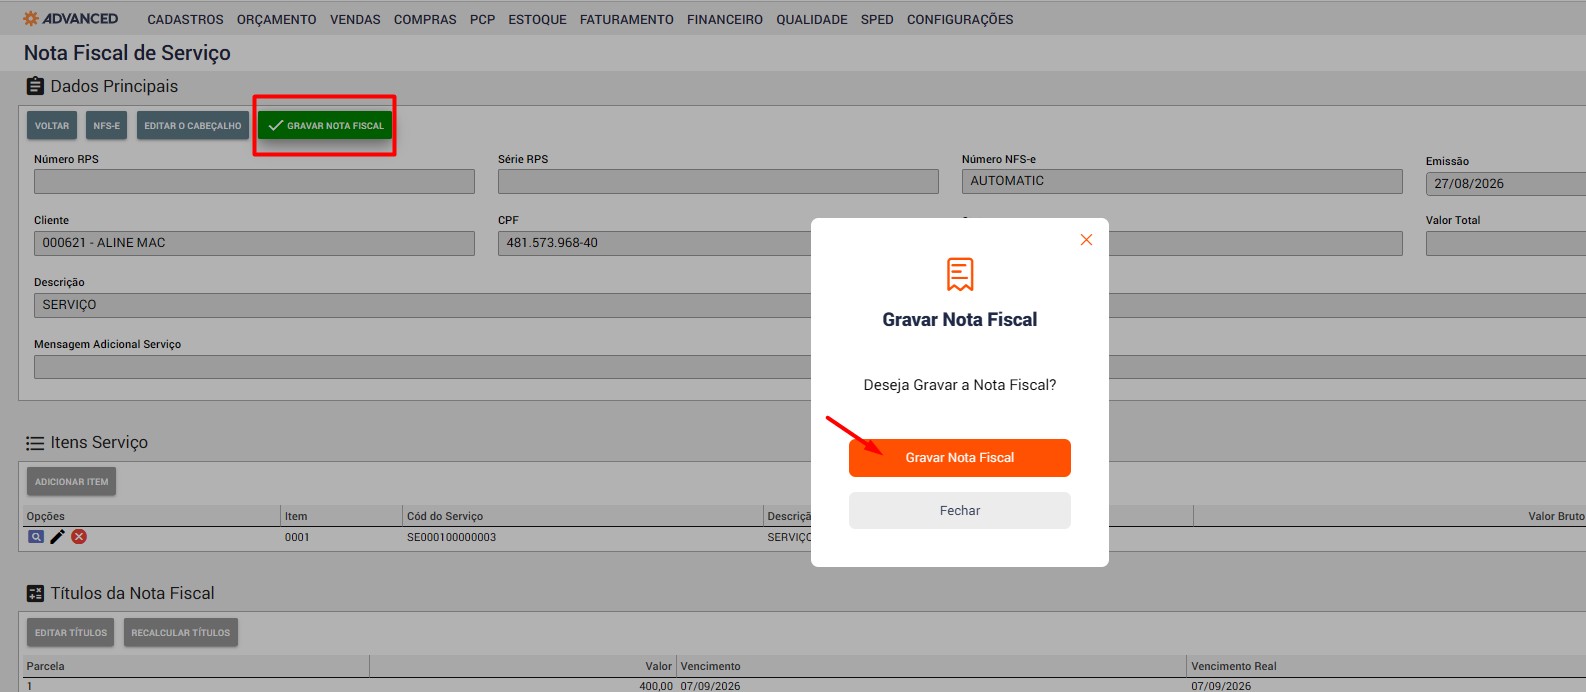This screenshot has width=1586, height=692.
Task: Open the FINANCEIRO menu
Action: coord(725,19)
